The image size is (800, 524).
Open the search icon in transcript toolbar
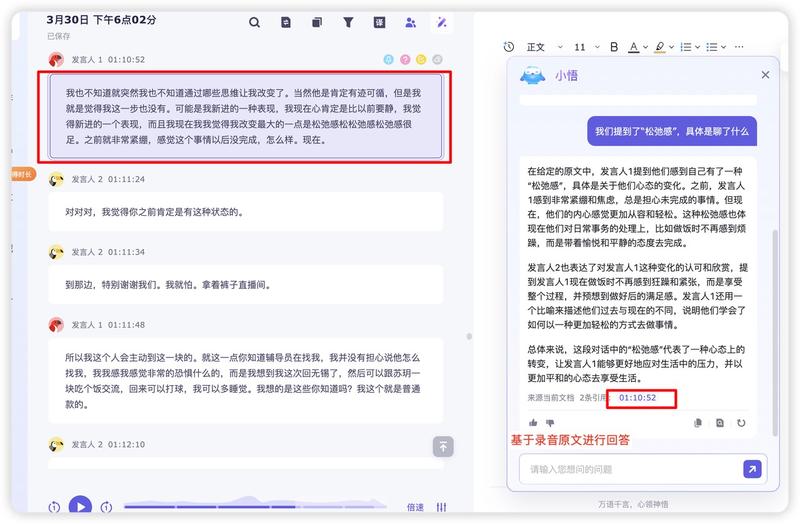coord(254,22)
